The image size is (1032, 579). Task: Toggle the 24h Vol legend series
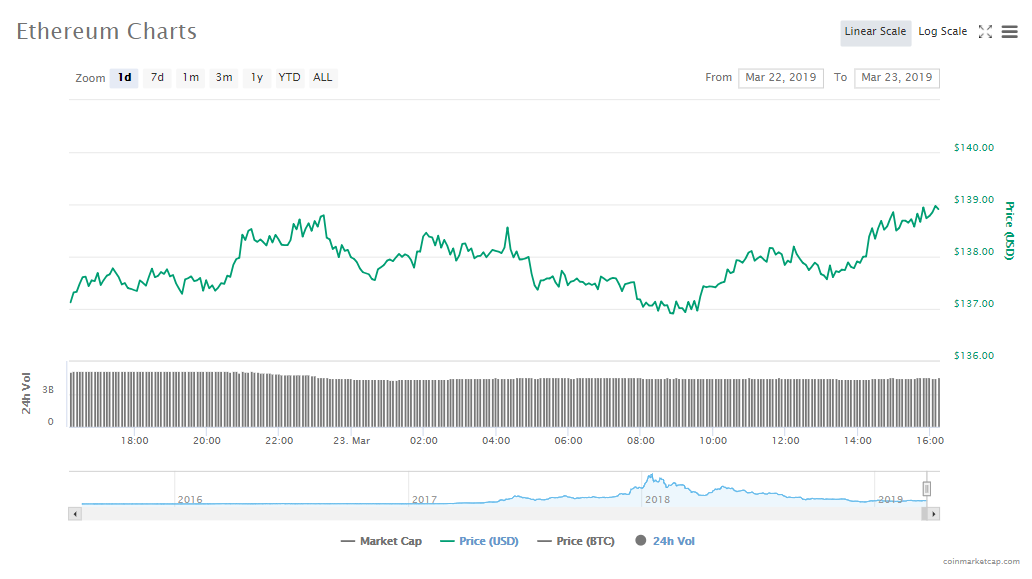[x=665, y=541]
